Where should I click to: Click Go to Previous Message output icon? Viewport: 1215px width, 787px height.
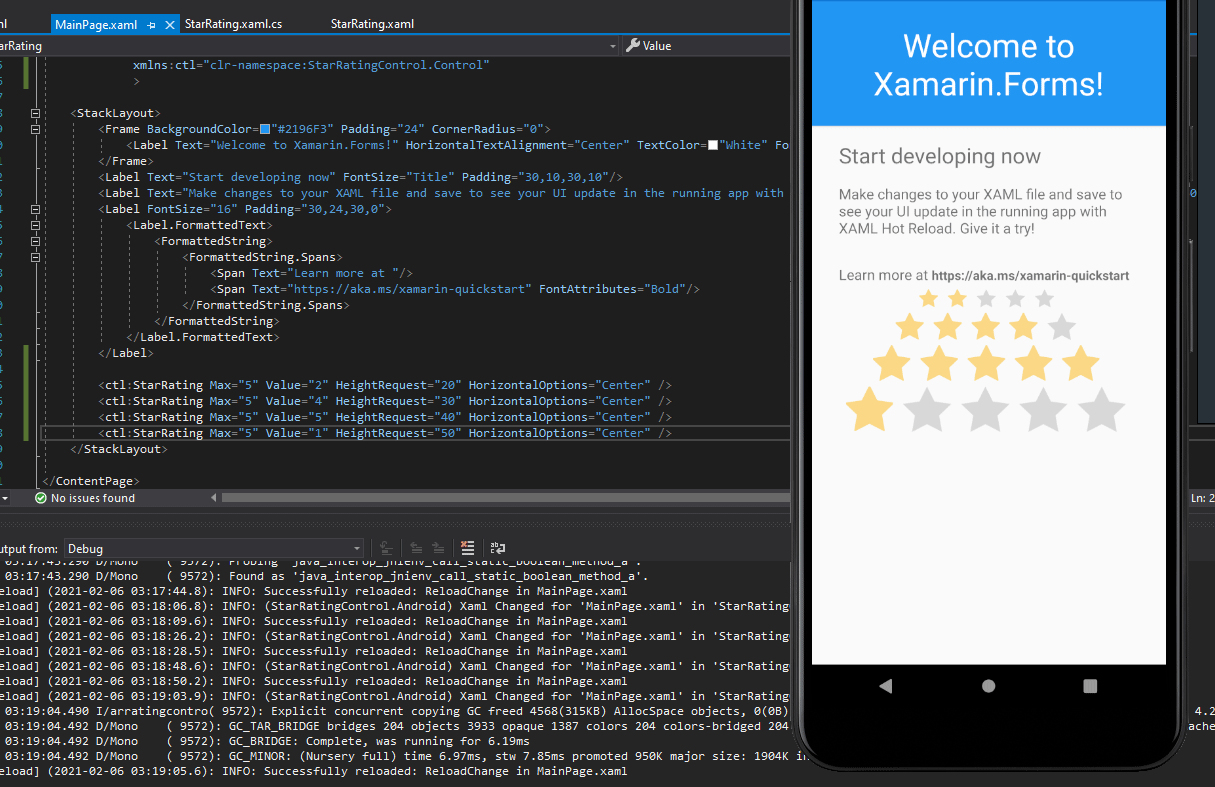point(415,548)
